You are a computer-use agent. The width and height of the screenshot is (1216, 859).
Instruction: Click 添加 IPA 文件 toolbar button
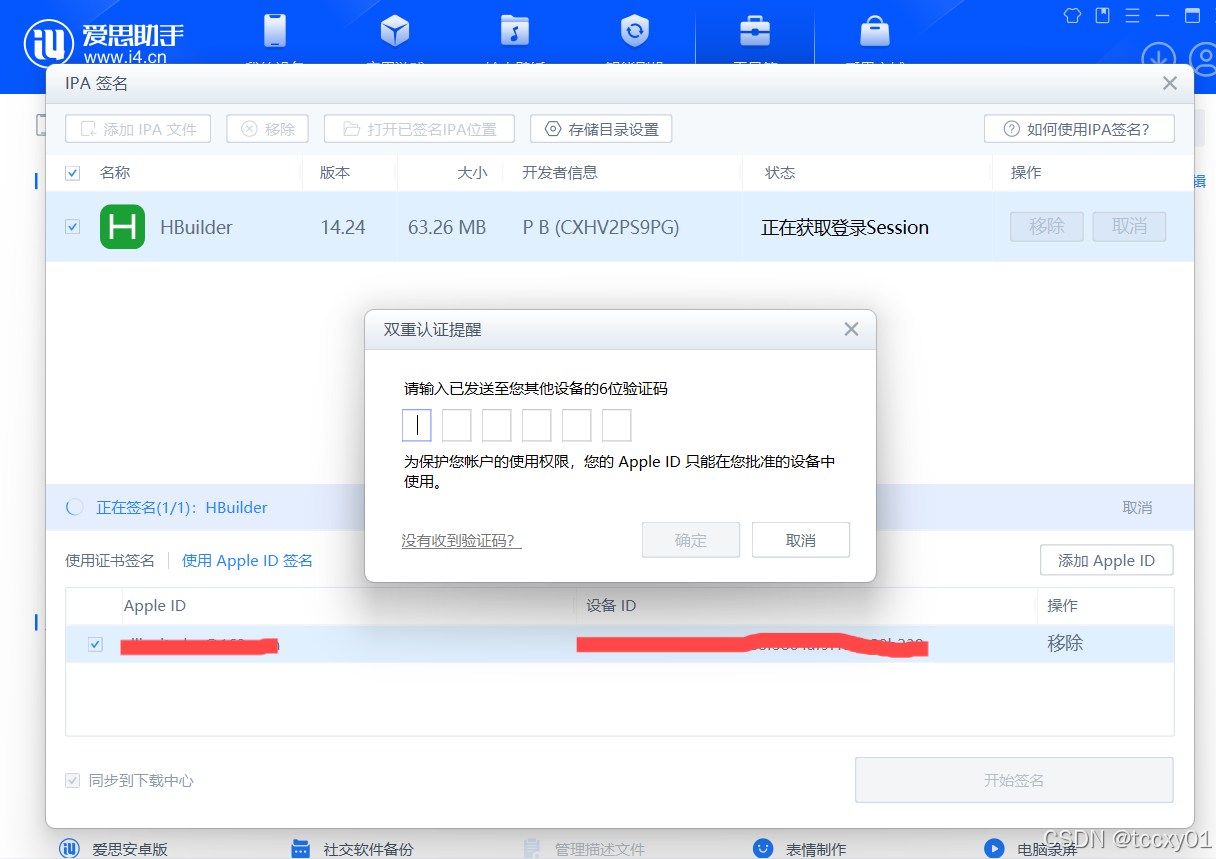(138, 129)
